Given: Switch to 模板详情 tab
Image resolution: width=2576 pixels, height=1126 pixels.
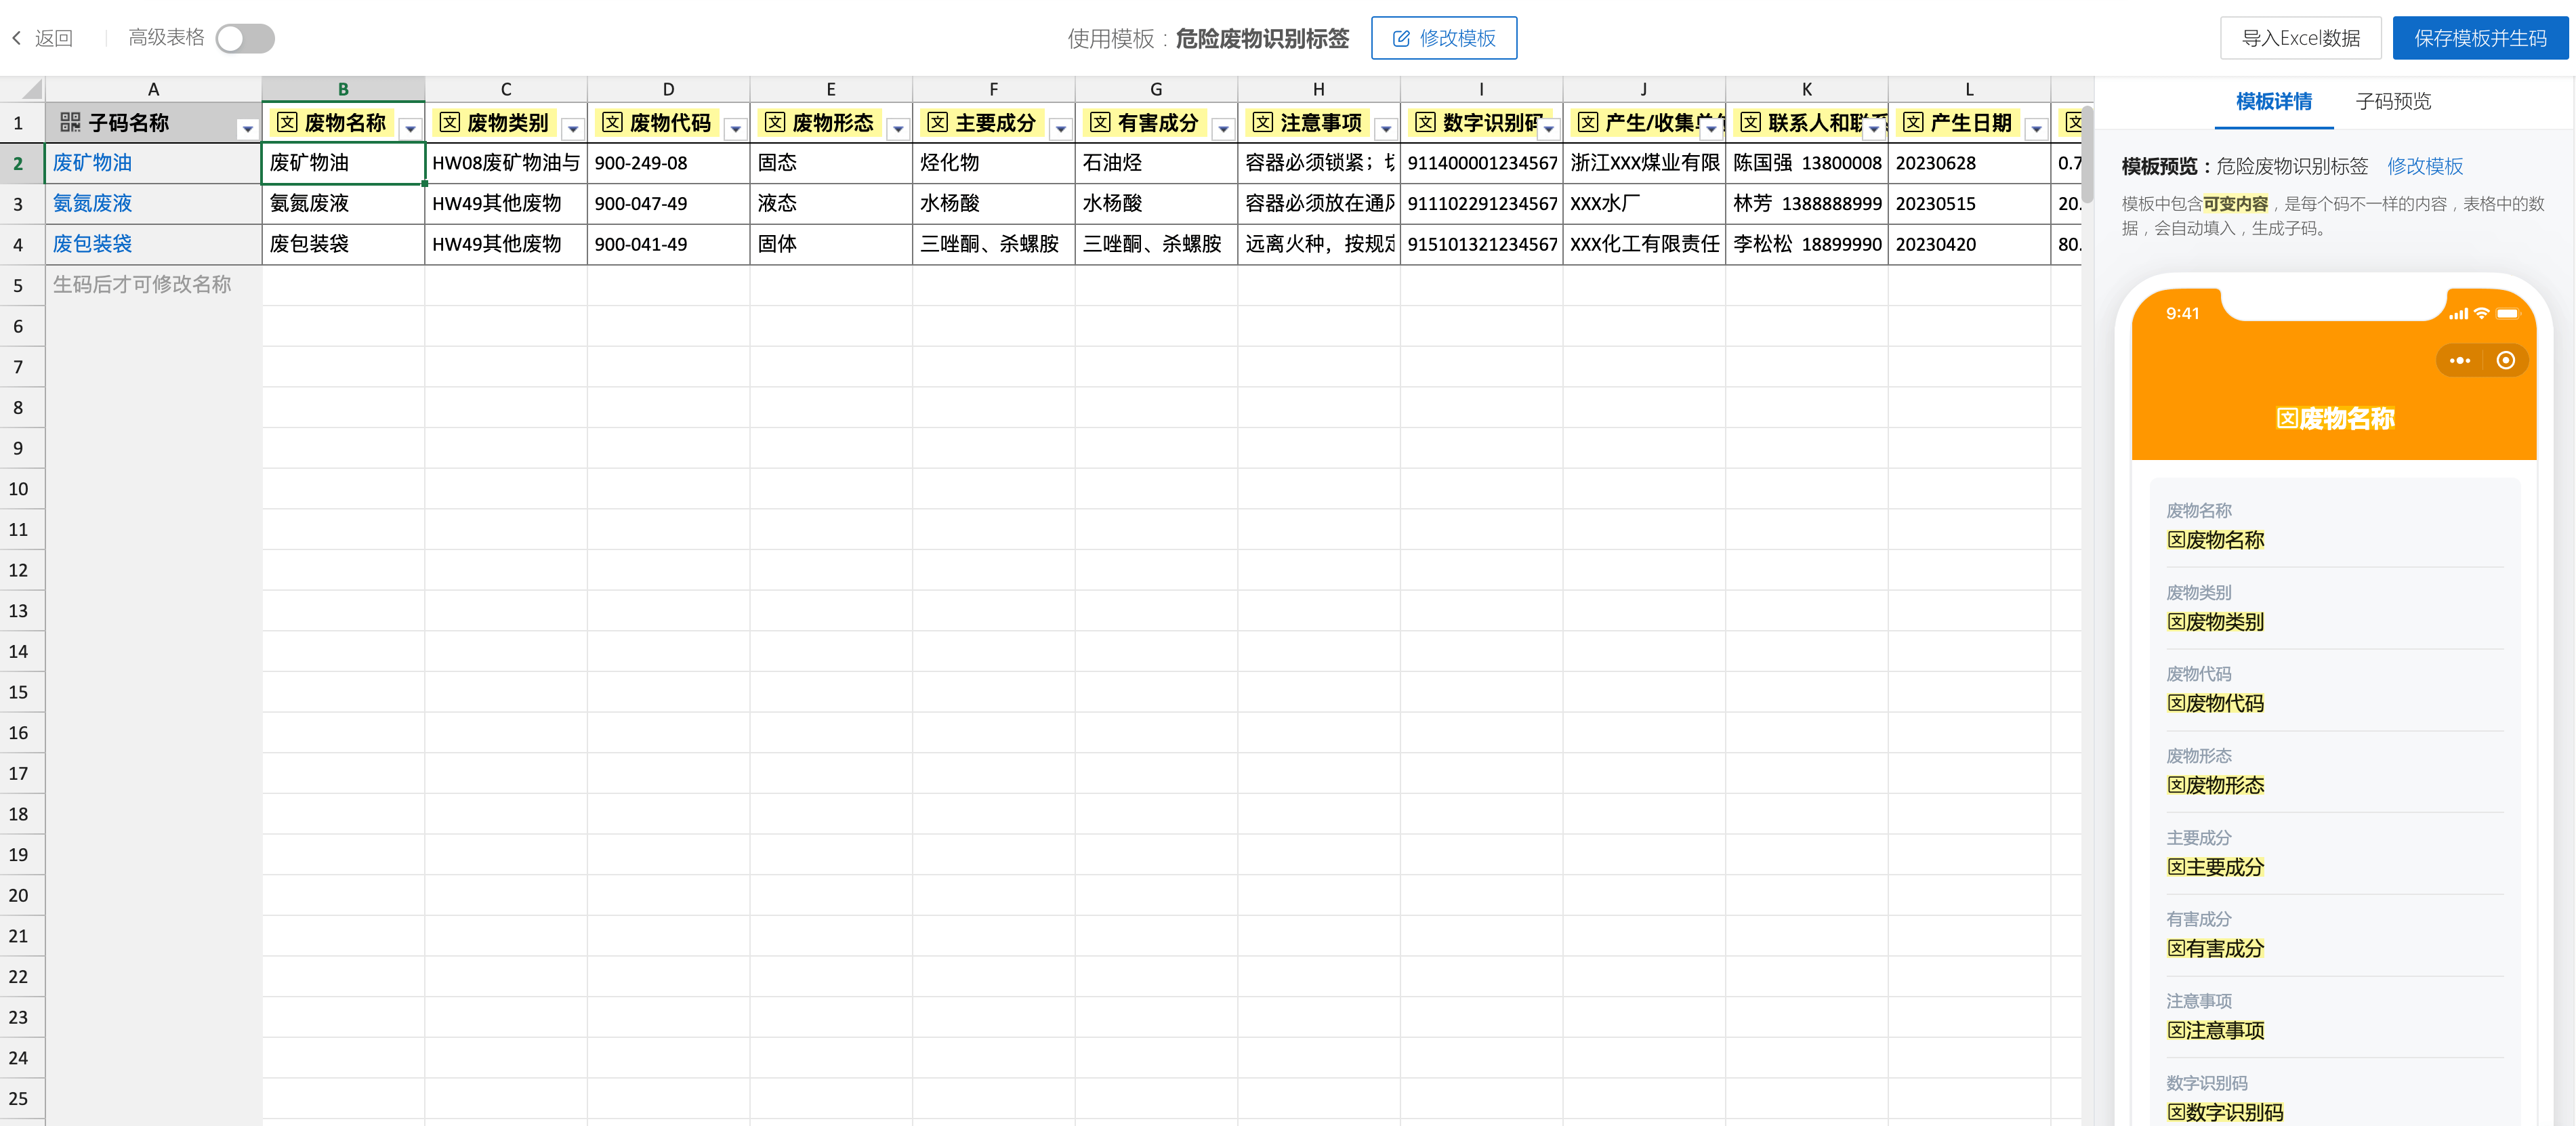Looking at the screenshot, I should (x=2273, y=102).
